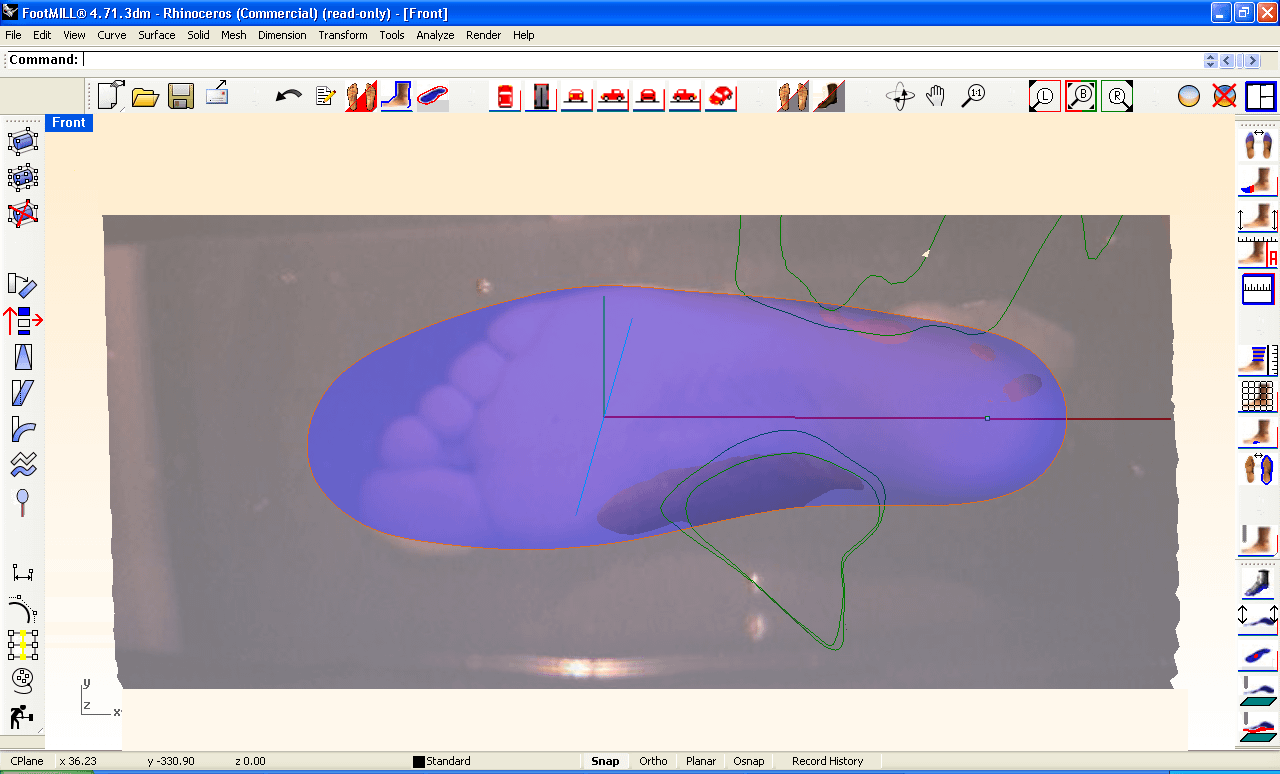1280x774 pixels.
Task: Open the notes/properties pencil icon
Action: click(325, 96)
